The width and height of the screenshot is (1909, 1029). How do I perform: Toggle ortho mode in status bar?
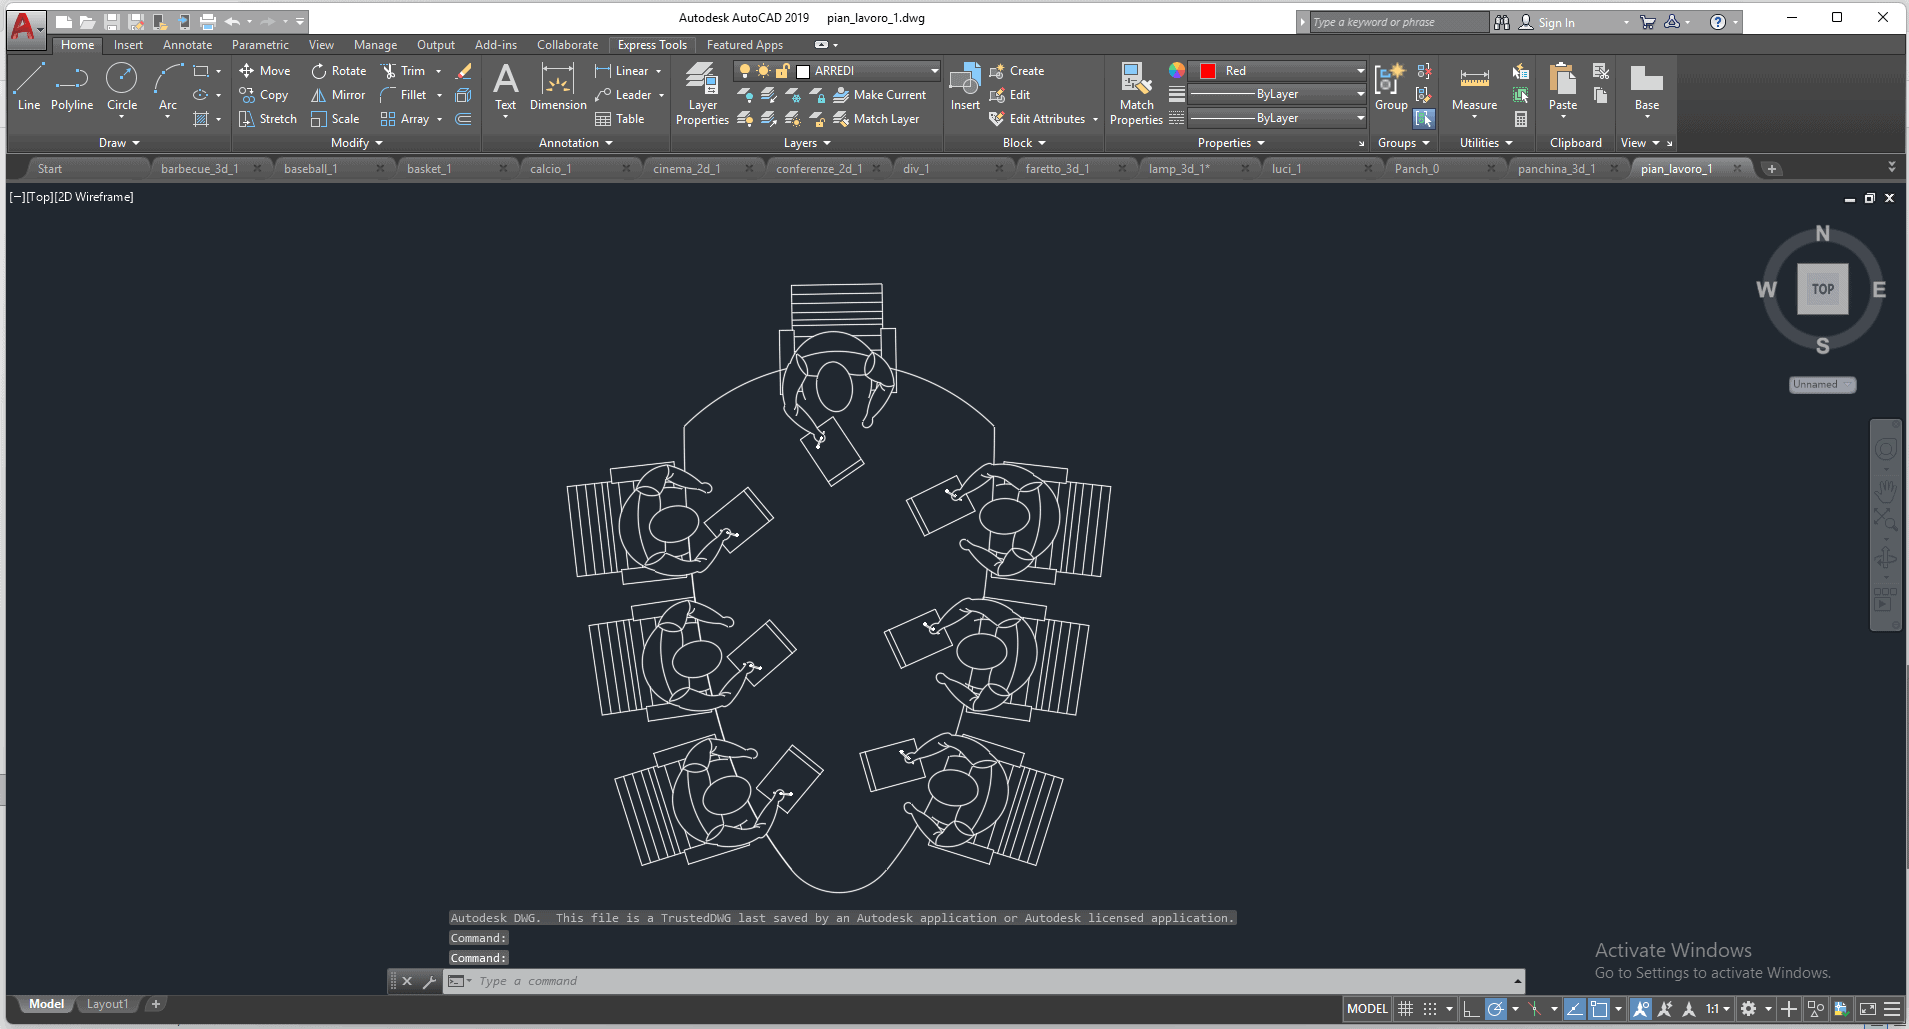coord(1470,1009)
